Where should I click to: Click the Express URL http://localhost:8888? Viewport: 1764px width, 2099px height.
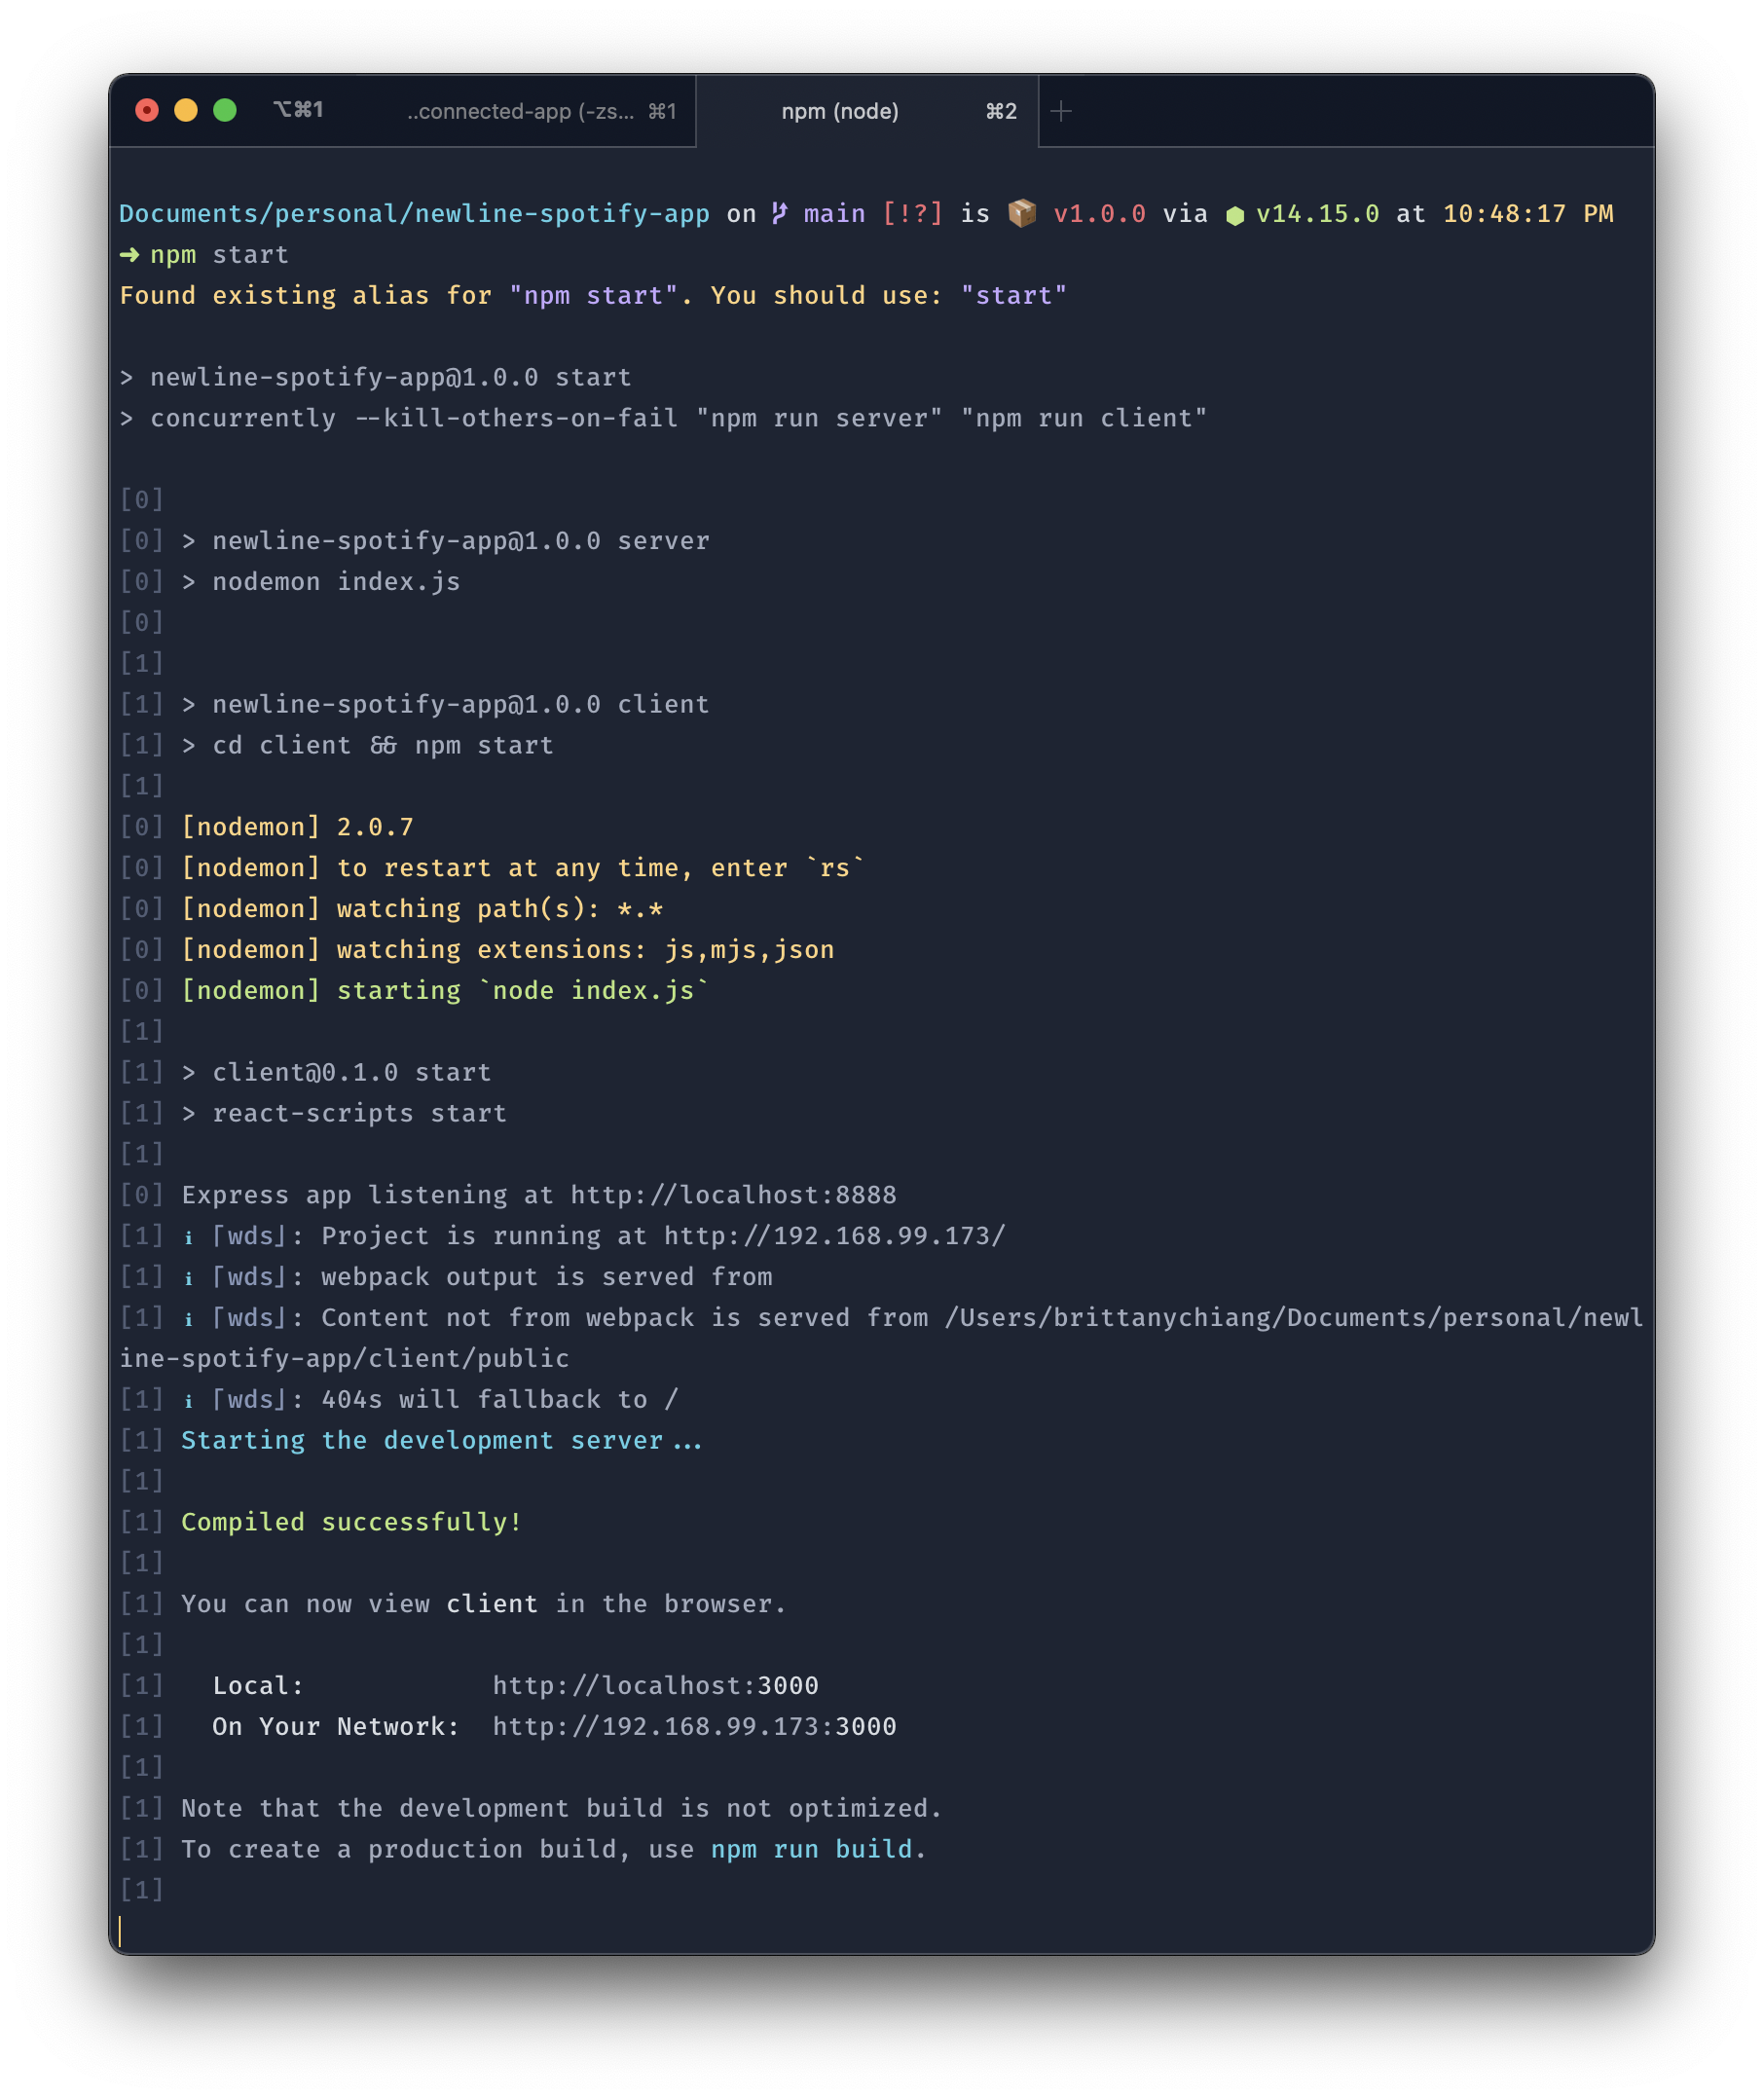733,1194
